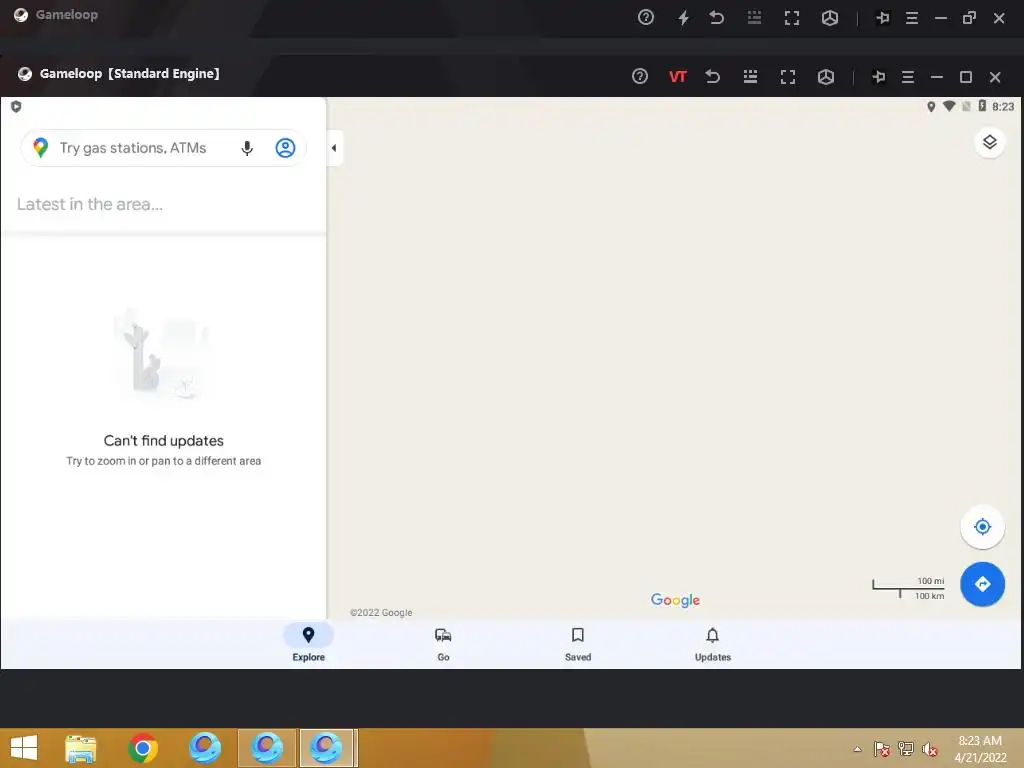Click cube icon in back Gameloop window
The height and width of the screenshot is (768, 1024).
tap(830, 18)
